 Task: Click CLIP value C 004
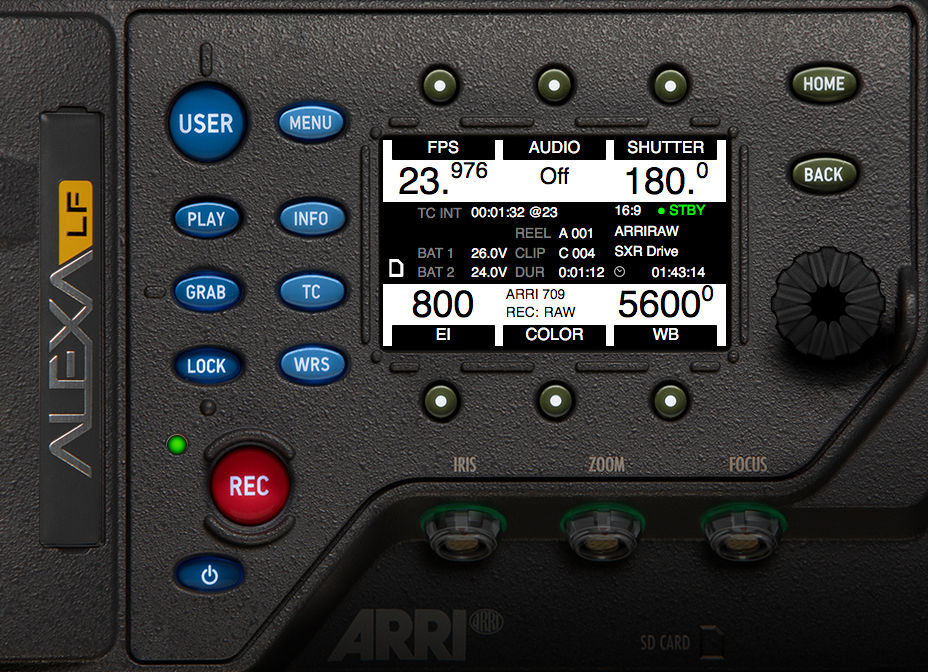click(x=576, y=253)
